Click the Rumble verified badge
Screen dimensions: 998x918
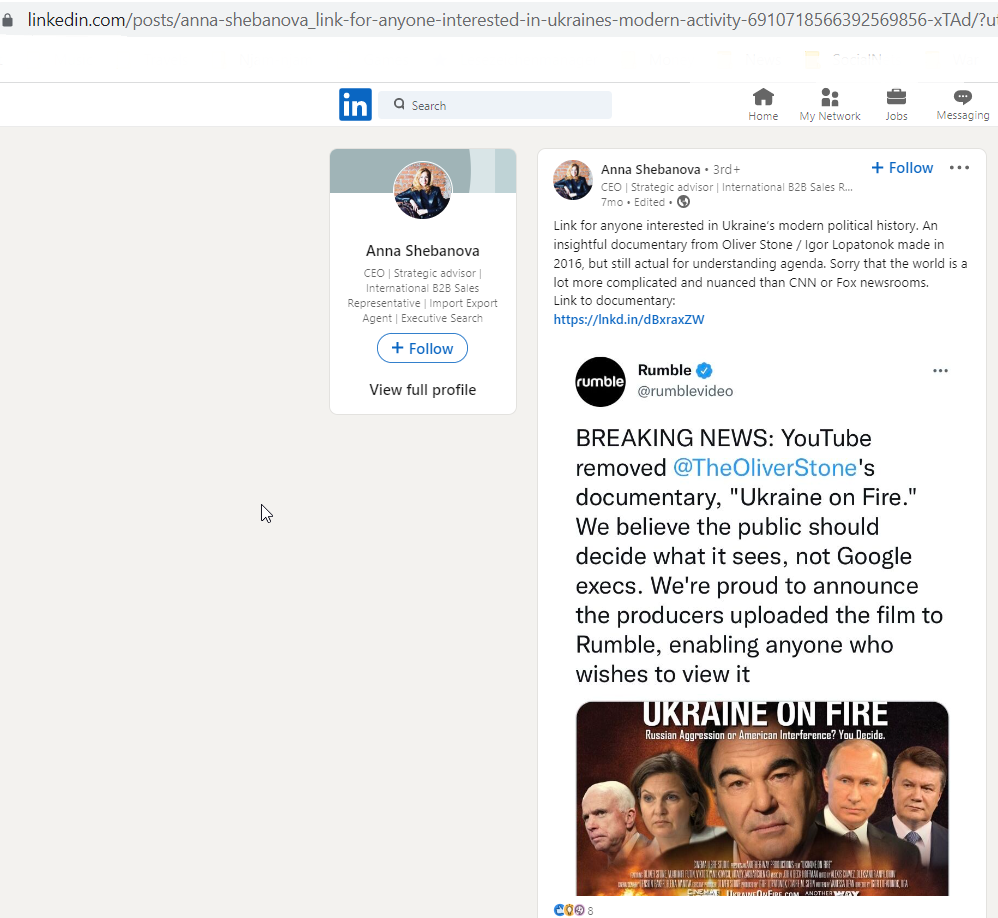pyautogui.click(x=704, y=370)
